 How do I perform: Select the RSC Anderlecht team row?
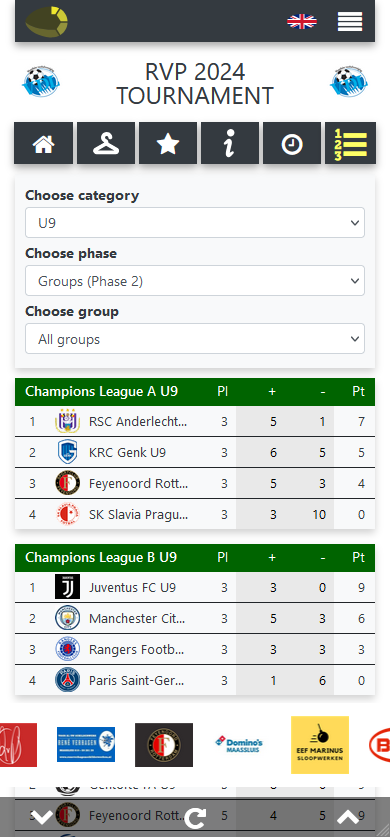coord(195,422)
